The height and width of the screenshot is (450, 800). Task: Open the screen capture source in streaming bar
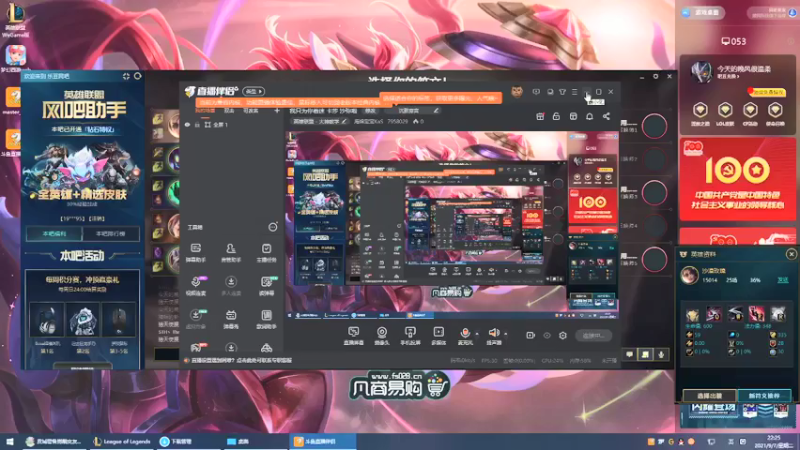coord(353,336)
